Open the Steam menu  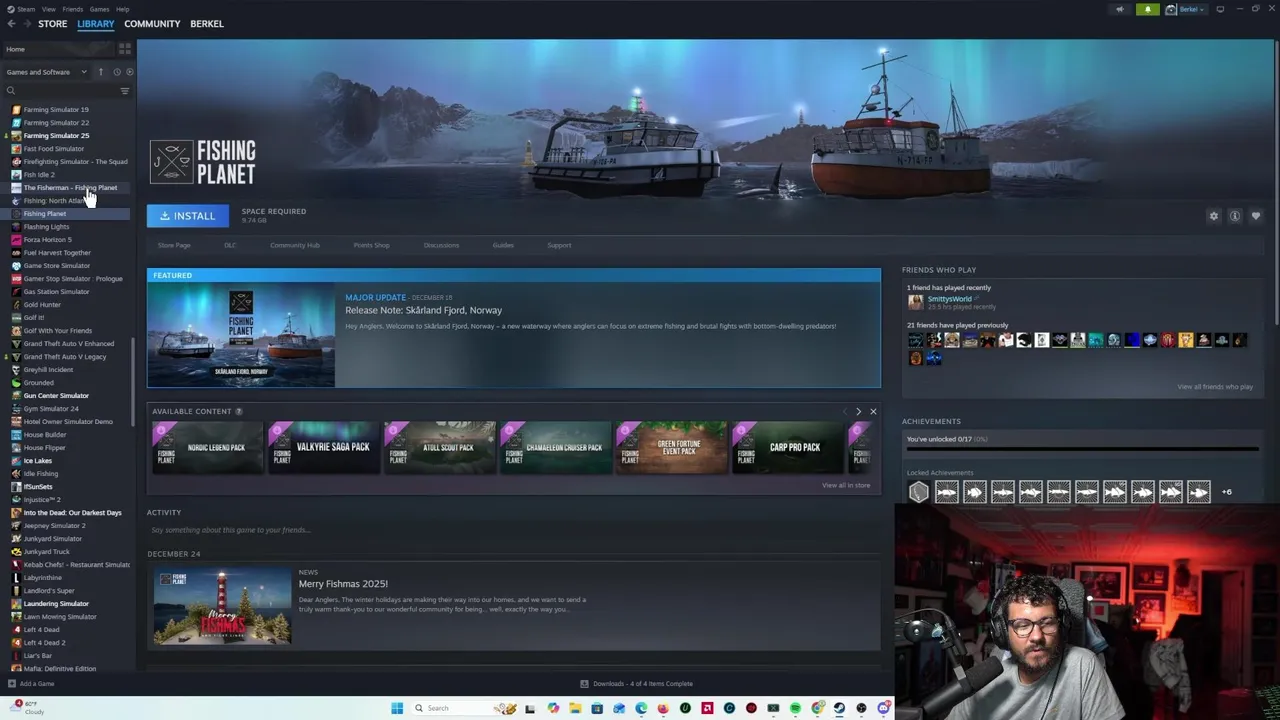[25, 9]
